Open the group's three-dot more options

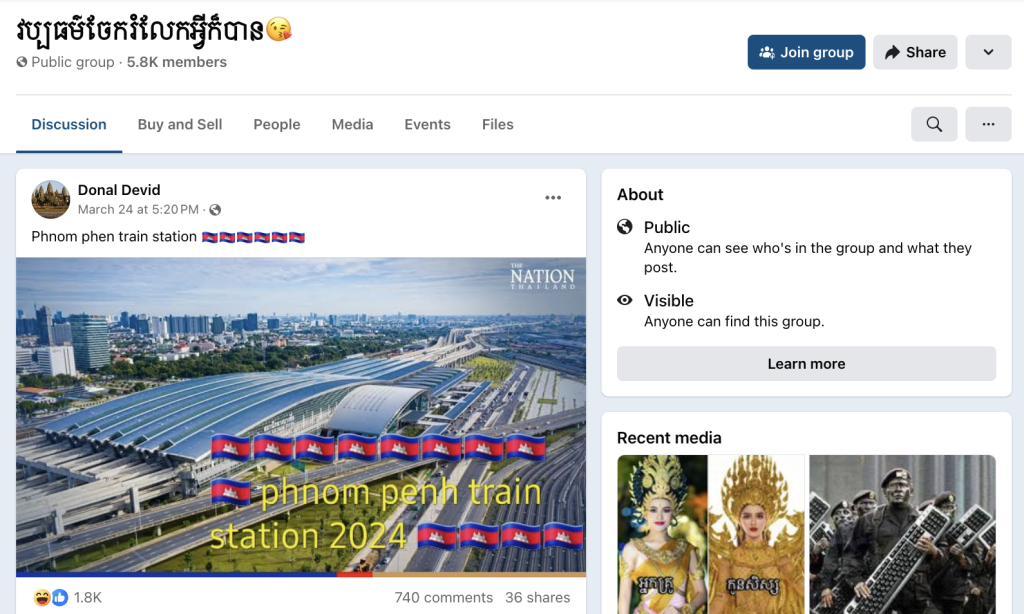988,124
